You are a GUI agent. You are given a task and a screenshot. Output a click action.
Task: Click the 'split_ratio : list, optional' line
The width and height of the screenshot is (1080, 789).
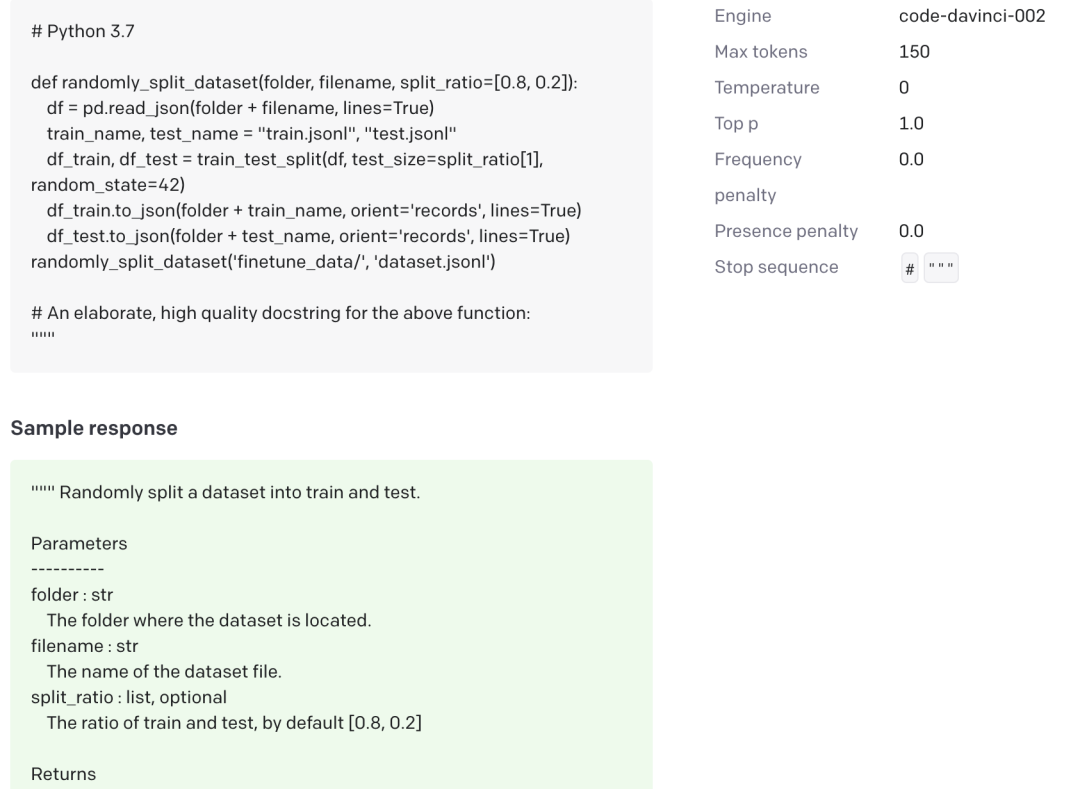tap(129, 697)
